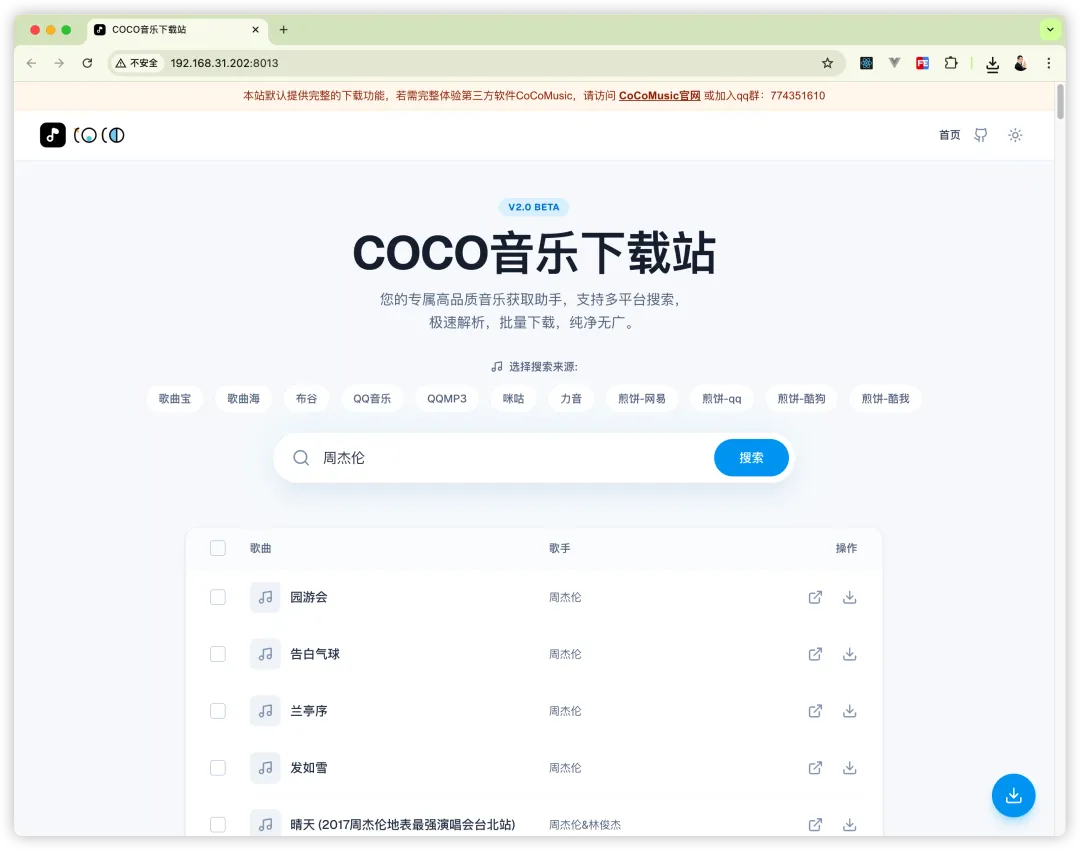The image size is (1080, 850).
Task: Open external link for 晴天 concert version
Action: tap(815, 825)
